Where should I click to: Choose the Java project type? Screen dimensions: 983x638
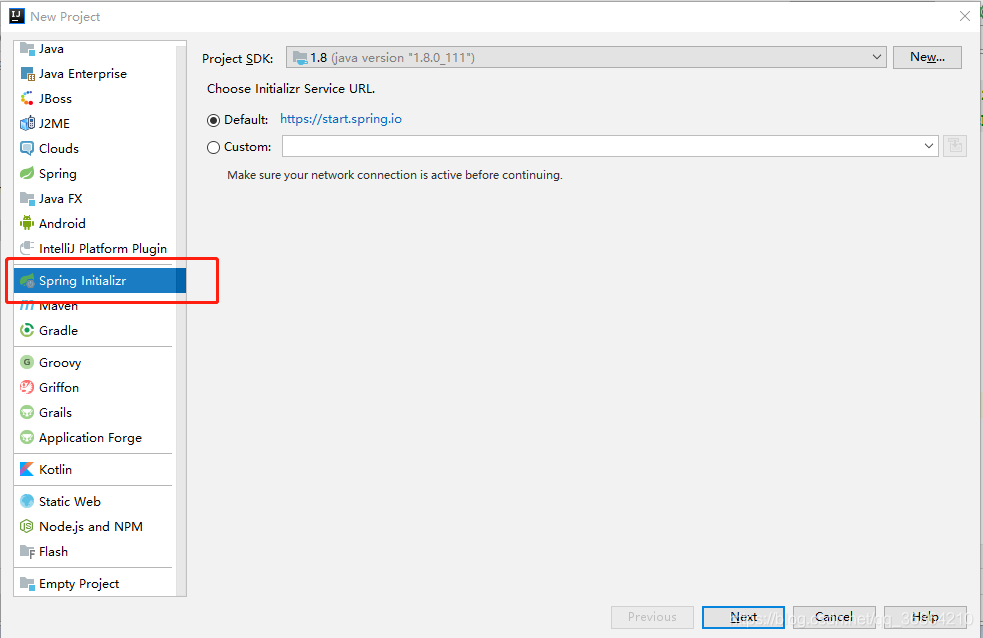pyautogui.click(x=95, y=48)
